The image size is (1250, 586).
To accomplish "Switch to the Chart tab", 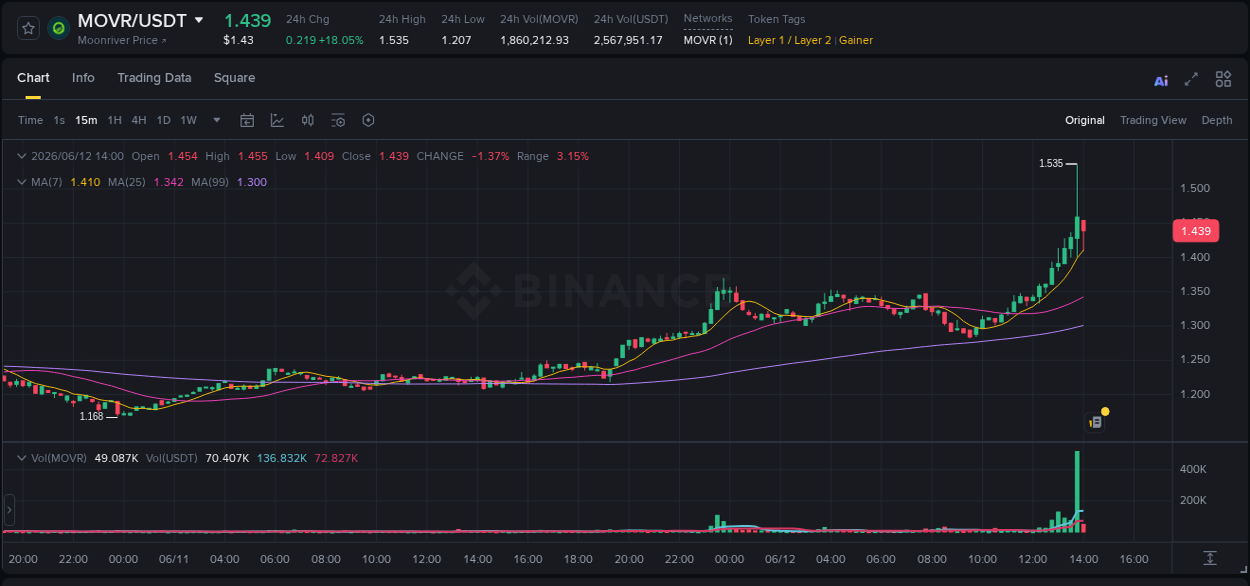I will point(33,78).
